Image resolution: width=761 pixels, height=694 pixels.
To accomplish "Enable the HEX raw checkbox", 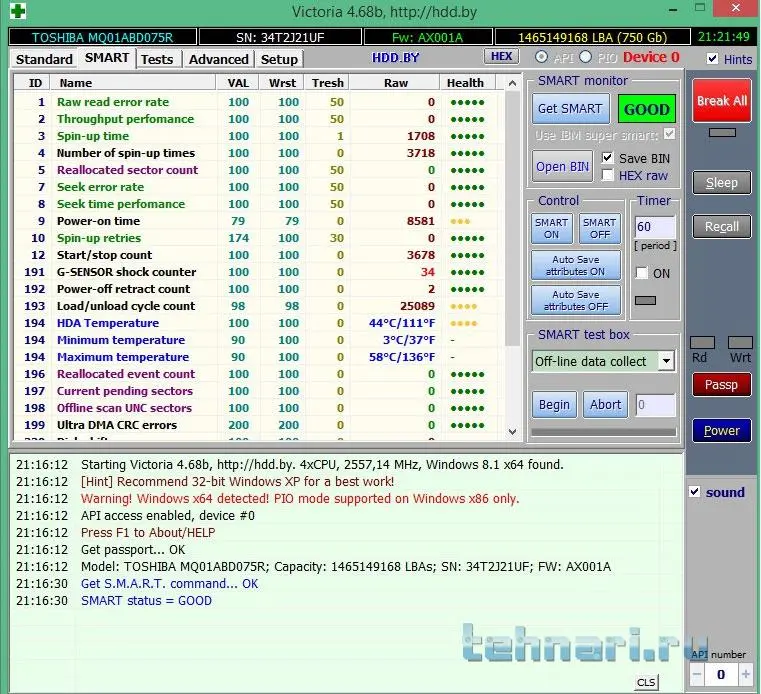I will [607, 175].
